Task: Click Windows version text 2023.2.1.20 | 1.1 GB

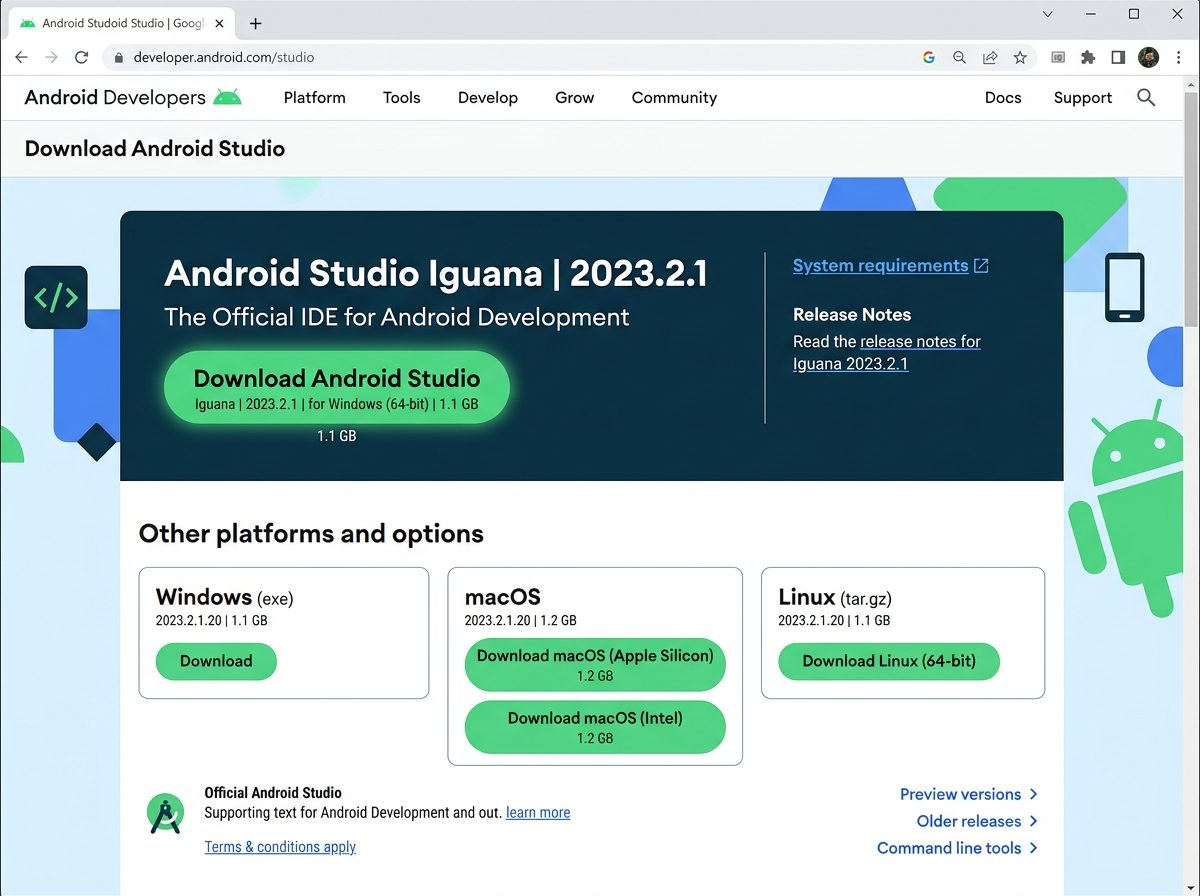Action: tap(212, 620)
